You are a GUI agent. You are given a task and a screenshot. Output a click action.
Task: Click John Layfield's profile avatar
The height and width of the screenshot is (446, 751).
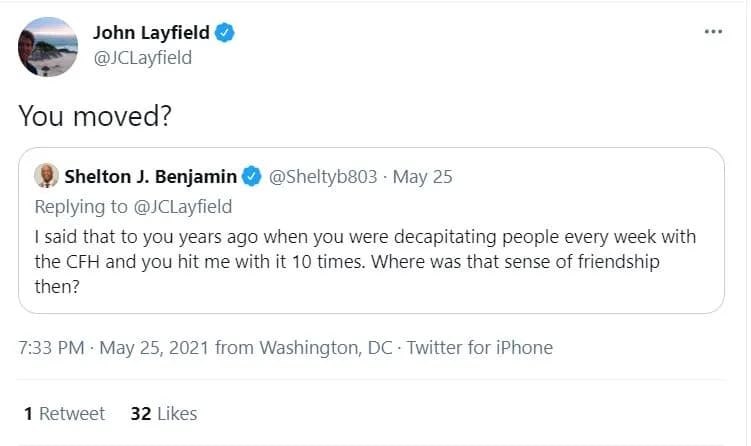click(48, 47)
